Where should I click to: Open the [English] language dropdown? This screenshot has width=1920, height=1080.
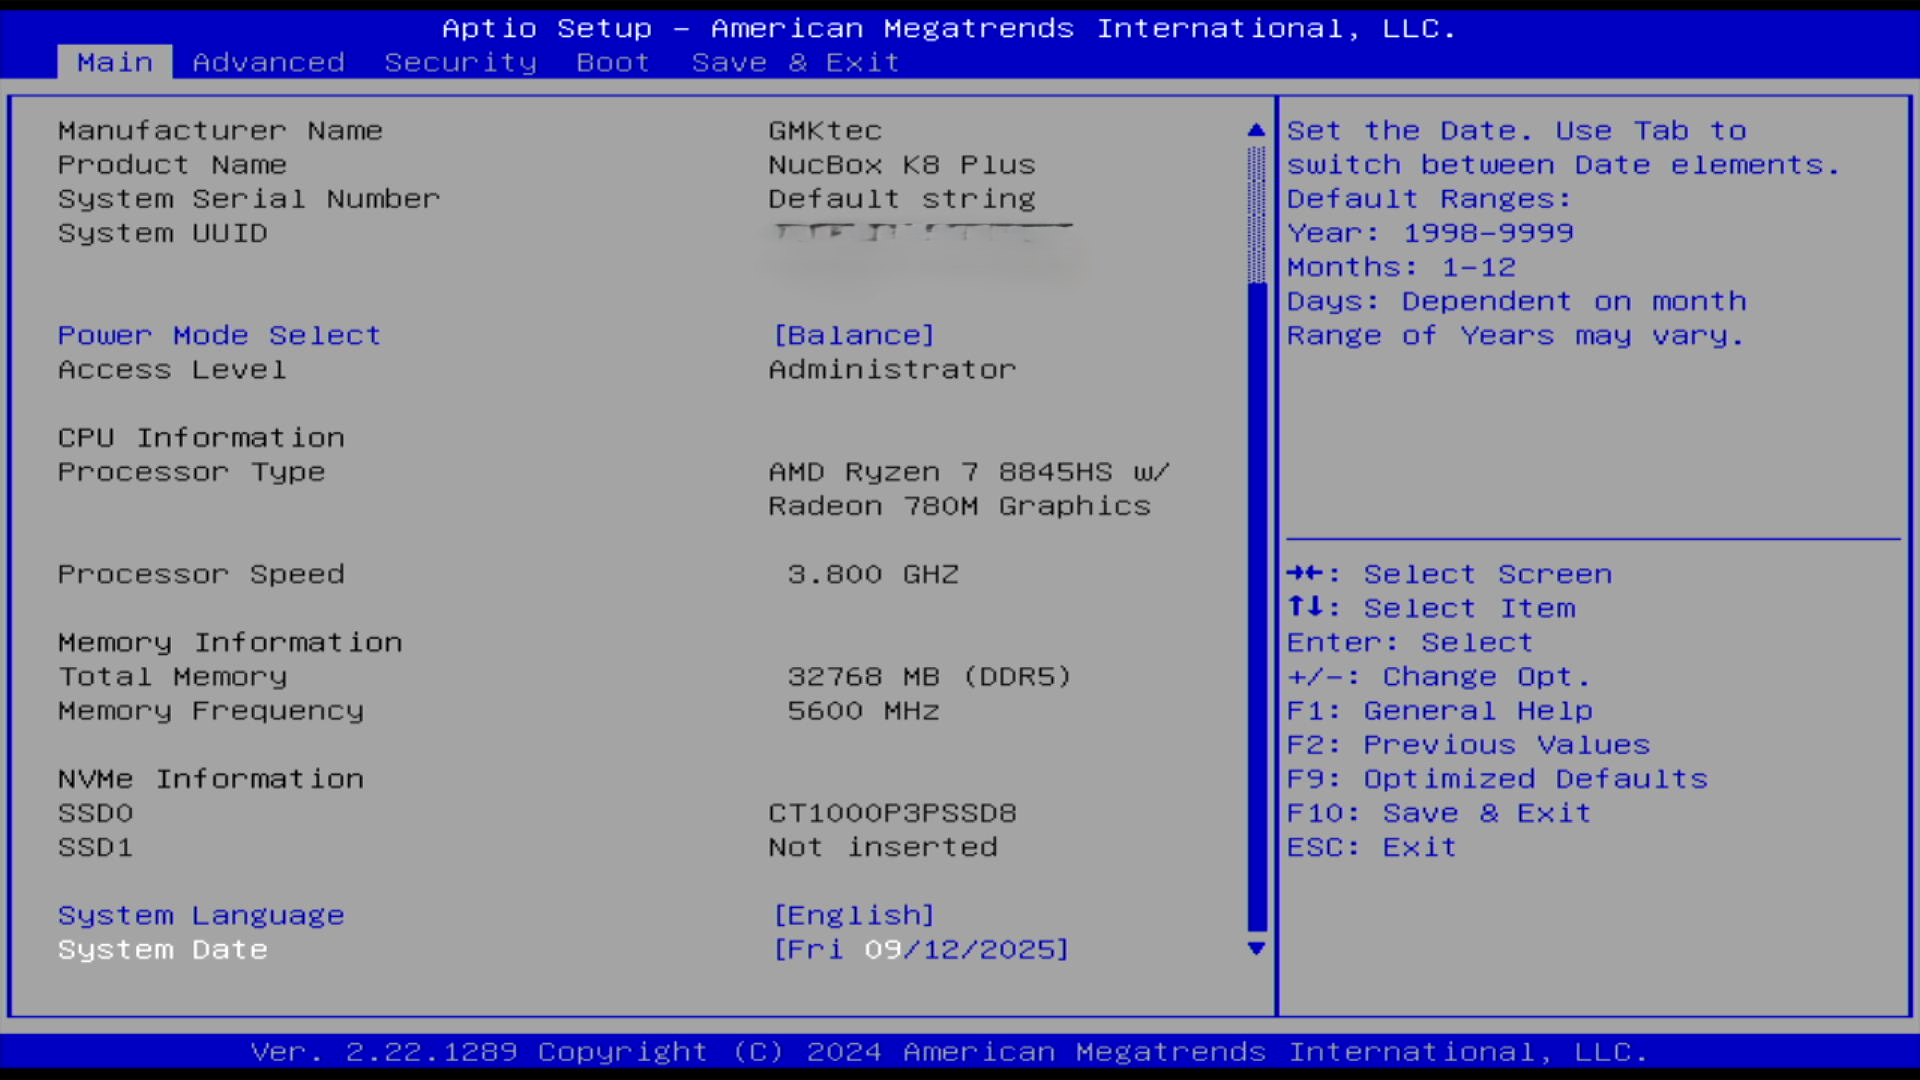(x=854, y=915)
